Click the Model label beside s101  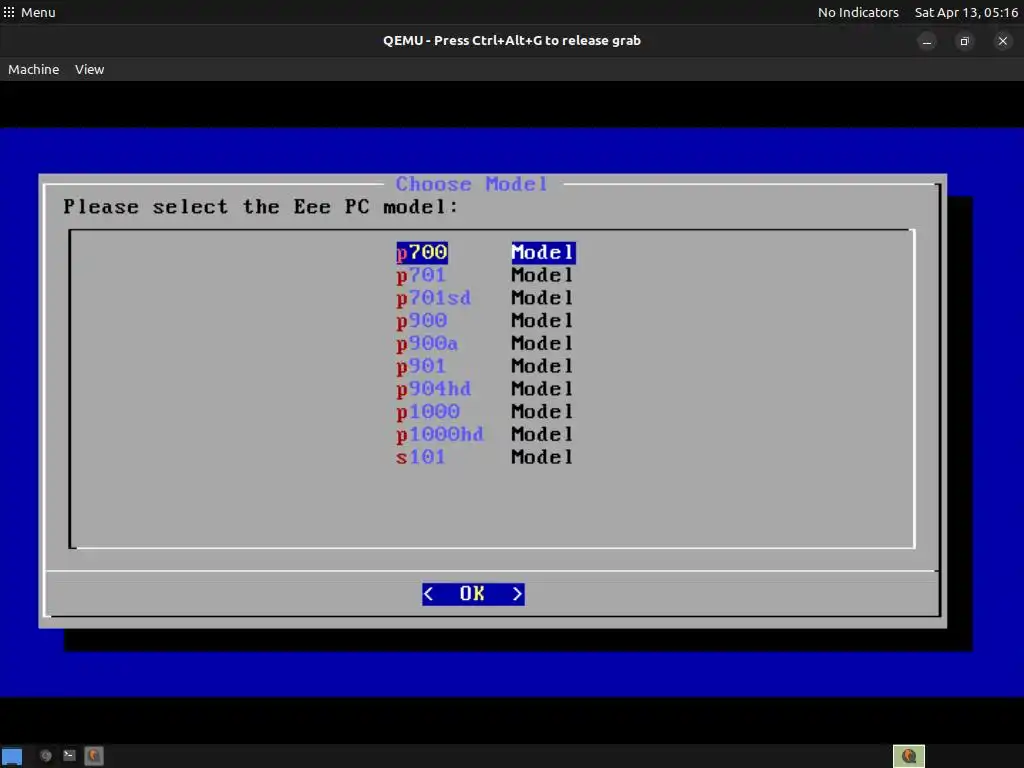tap(542, 458)
